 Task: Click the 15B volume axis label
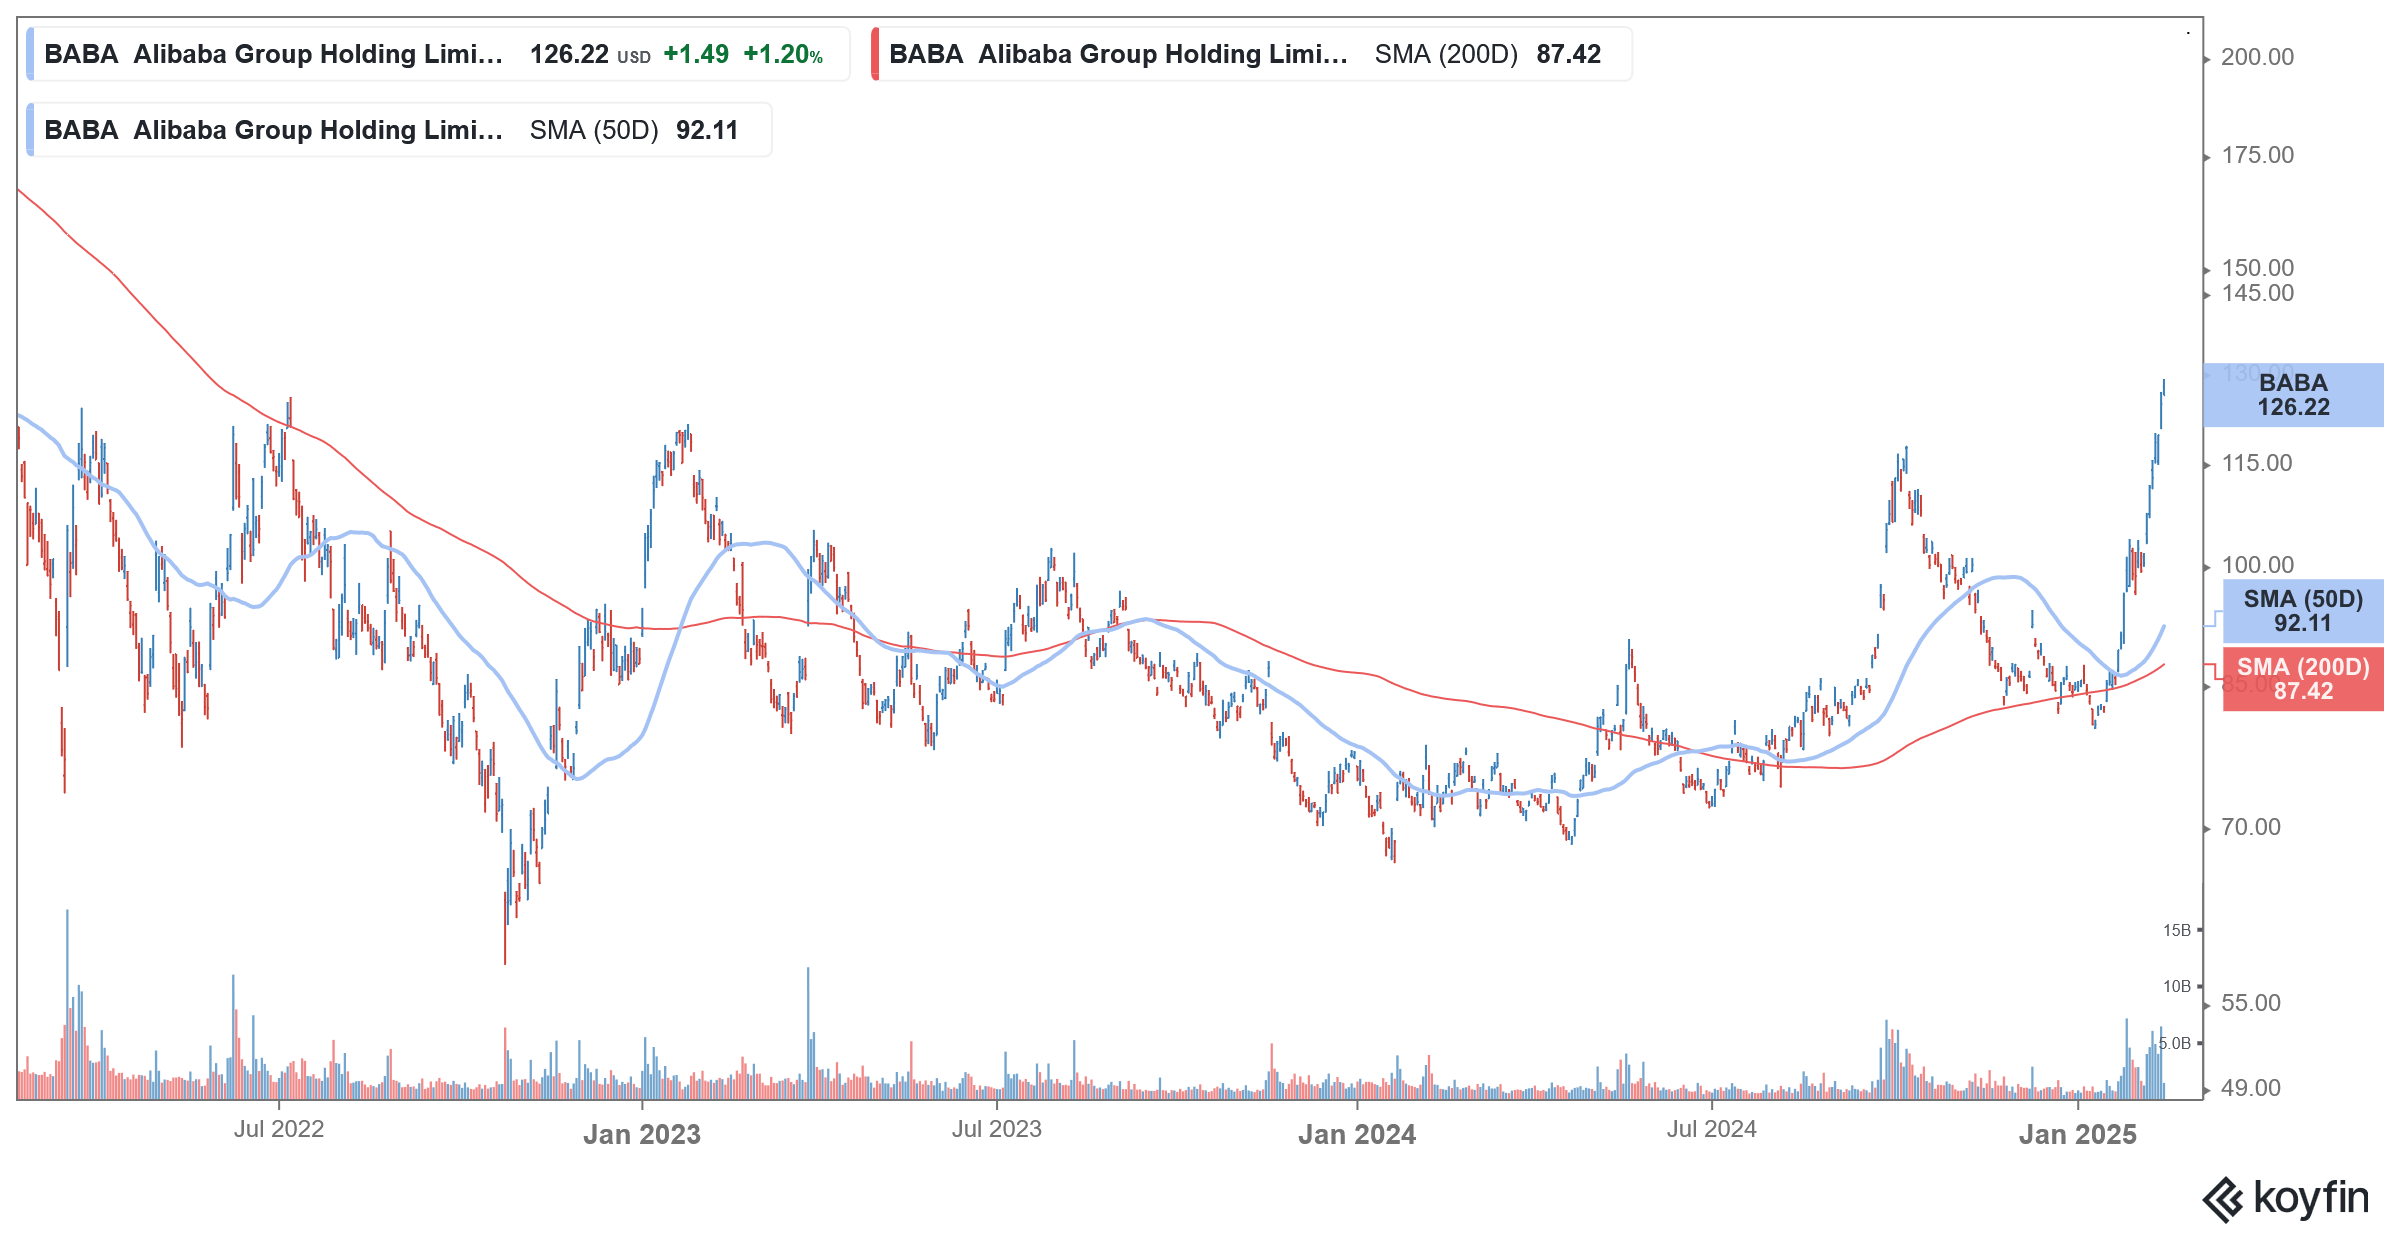pos(2177,930)
